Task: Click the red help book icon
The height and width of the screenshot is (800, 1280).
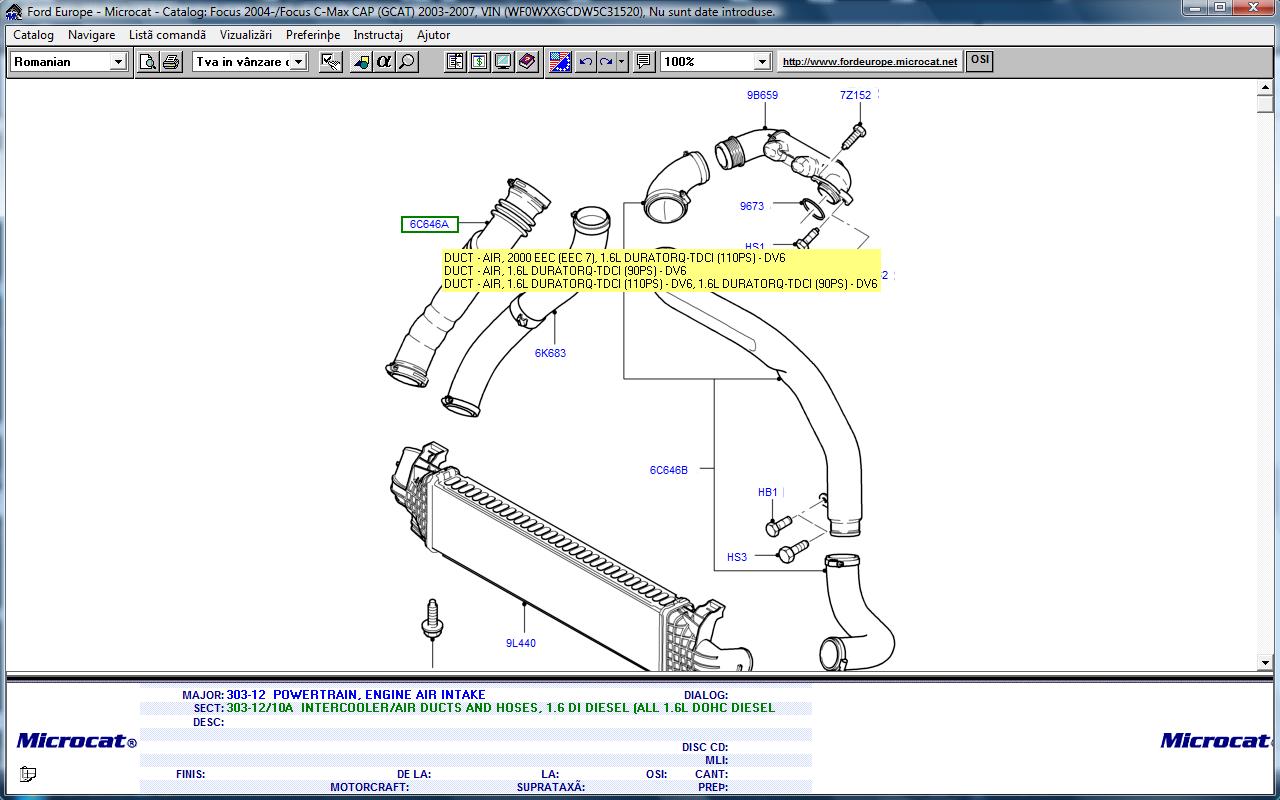Action: (x=527, y=62)
